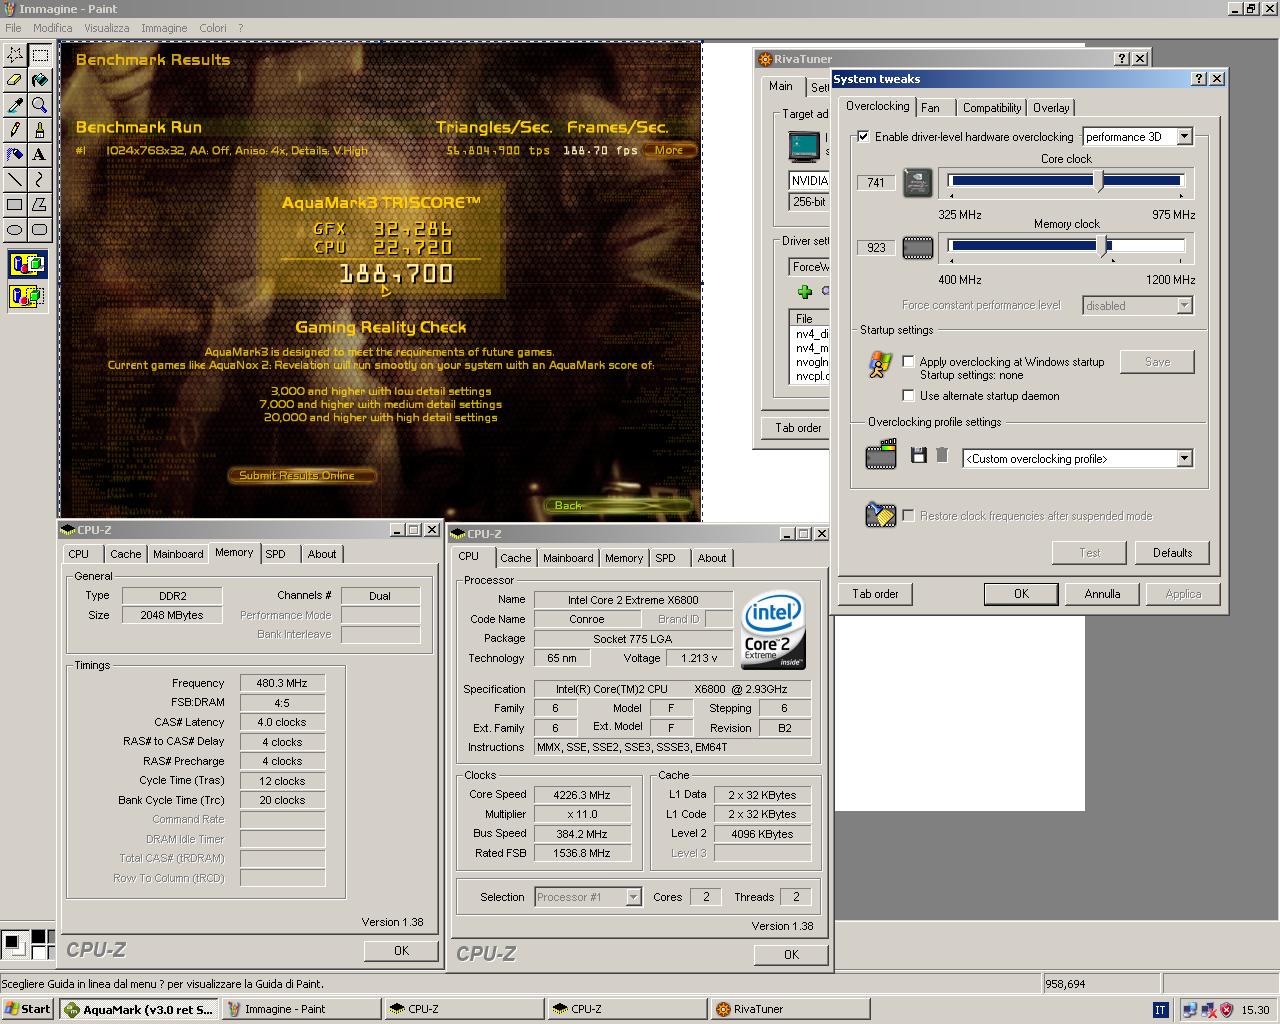This screenshot has width=1280, height=1024.
Task: Click the green plus icon in RivaTuner
Action: [804, 291]
